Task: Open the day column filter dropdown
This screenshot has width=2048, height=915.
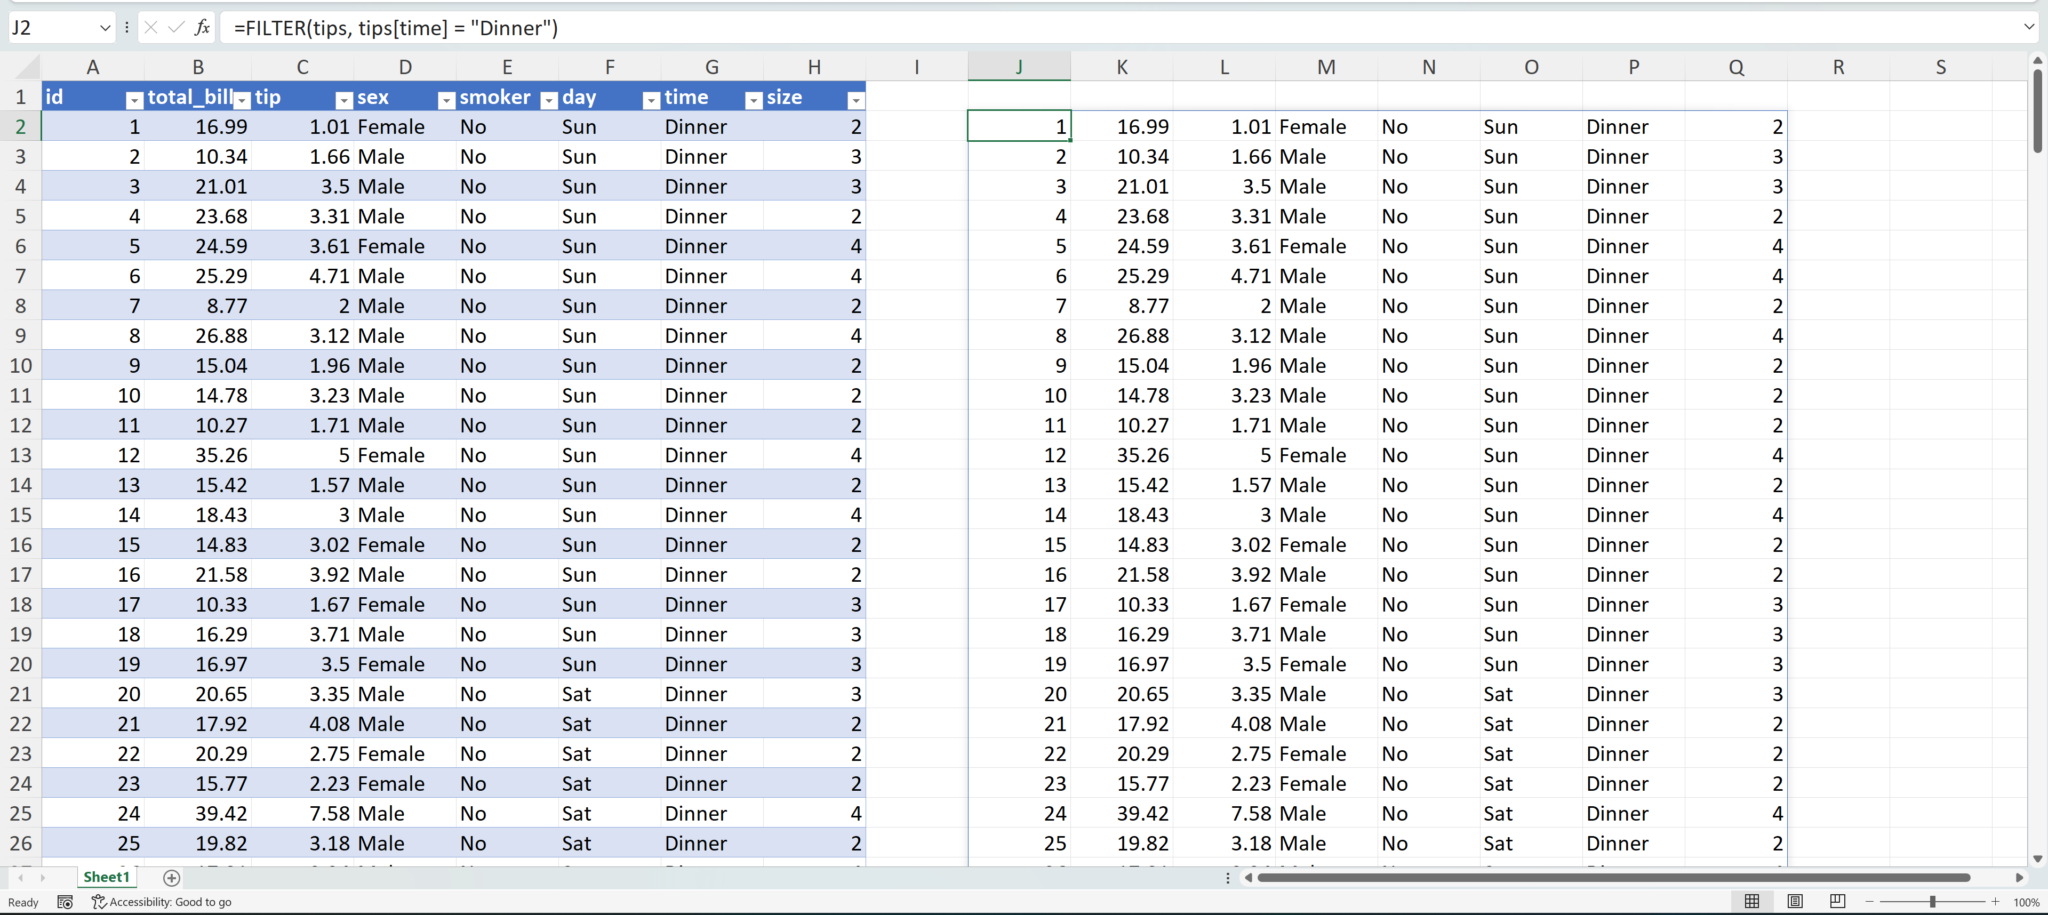Action: (651, 100)
